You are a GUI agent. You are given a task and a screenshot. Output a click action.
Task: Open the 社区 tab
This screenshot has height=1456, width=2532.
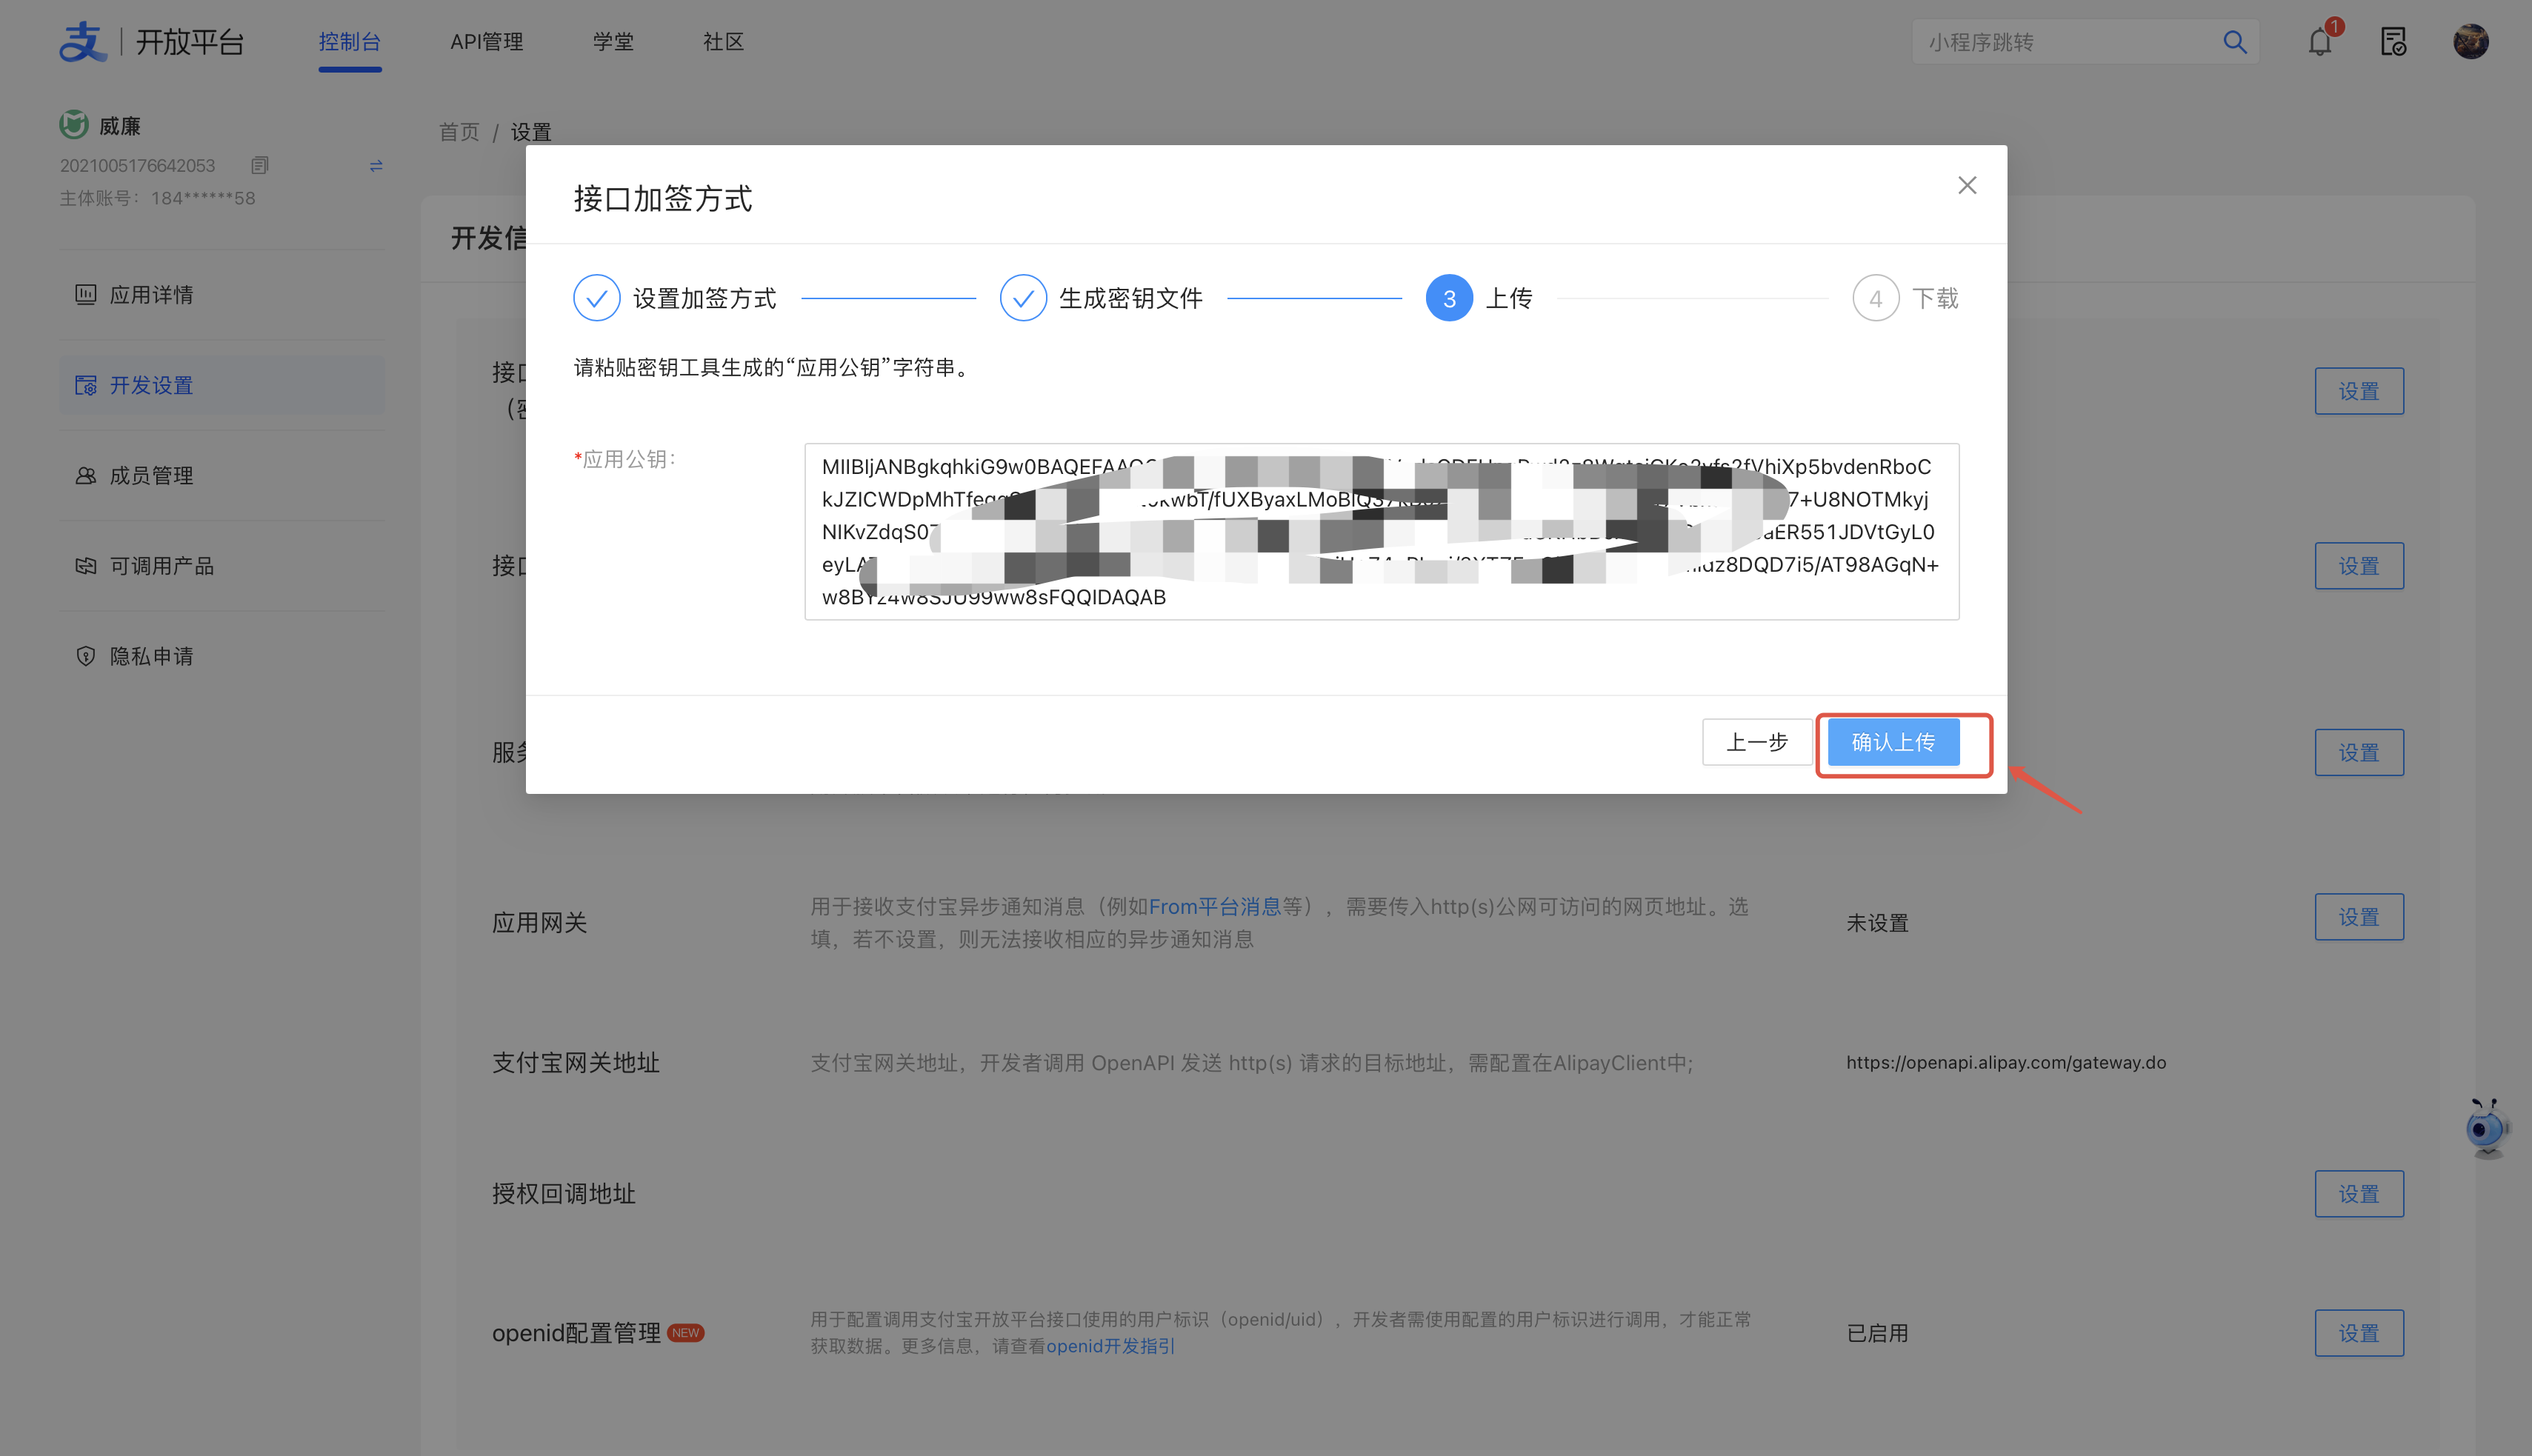click(x=723, y=42)
